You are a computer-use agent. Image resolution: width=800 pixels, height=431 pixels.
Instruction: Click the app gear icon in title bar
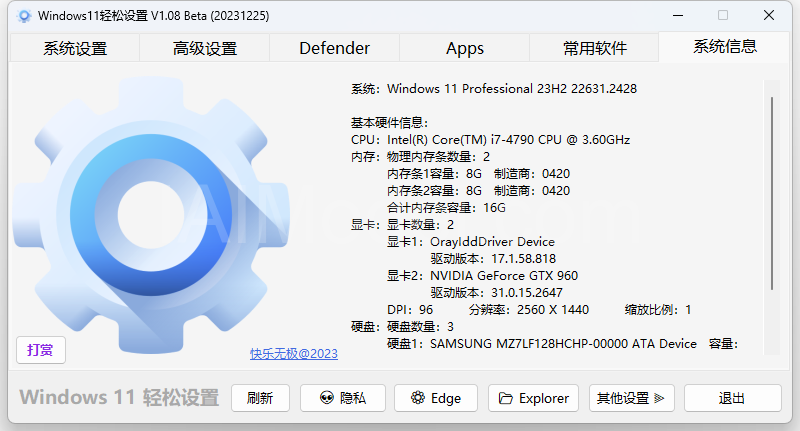24,16
